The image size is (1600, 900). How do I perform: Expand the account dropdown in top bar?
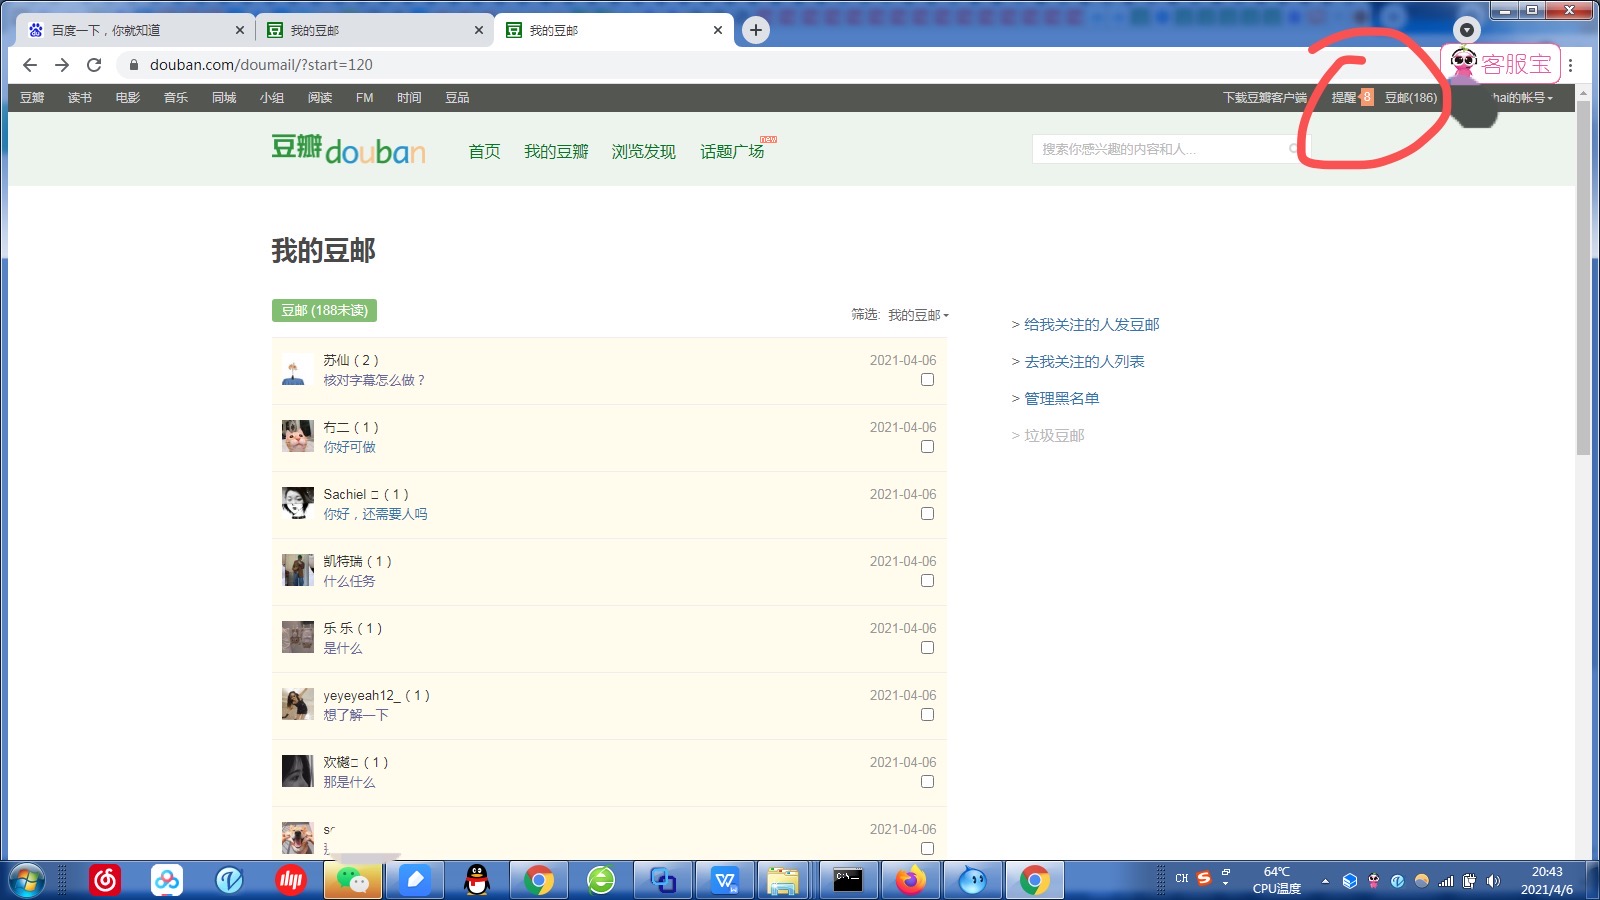click(1522, 98)
